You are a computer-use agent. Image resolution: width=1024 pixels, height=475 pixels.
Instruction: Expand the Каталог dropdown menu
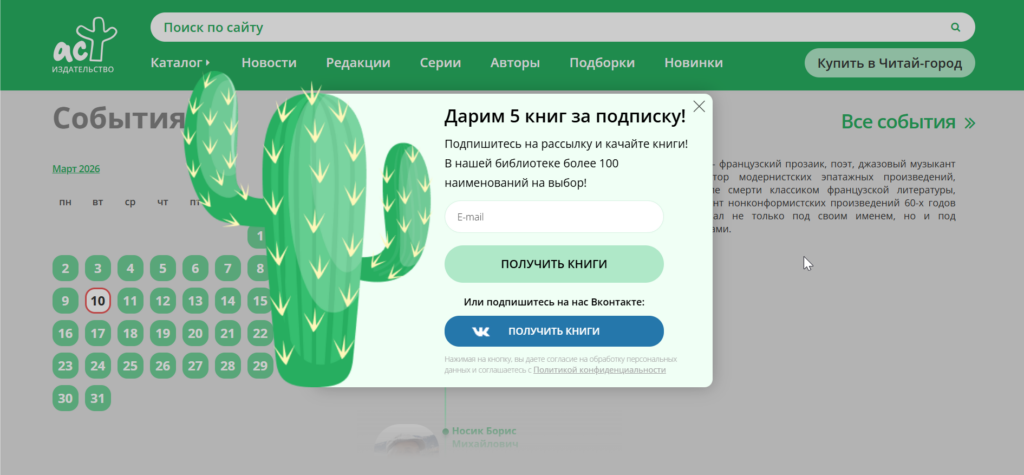coord(180,63)
